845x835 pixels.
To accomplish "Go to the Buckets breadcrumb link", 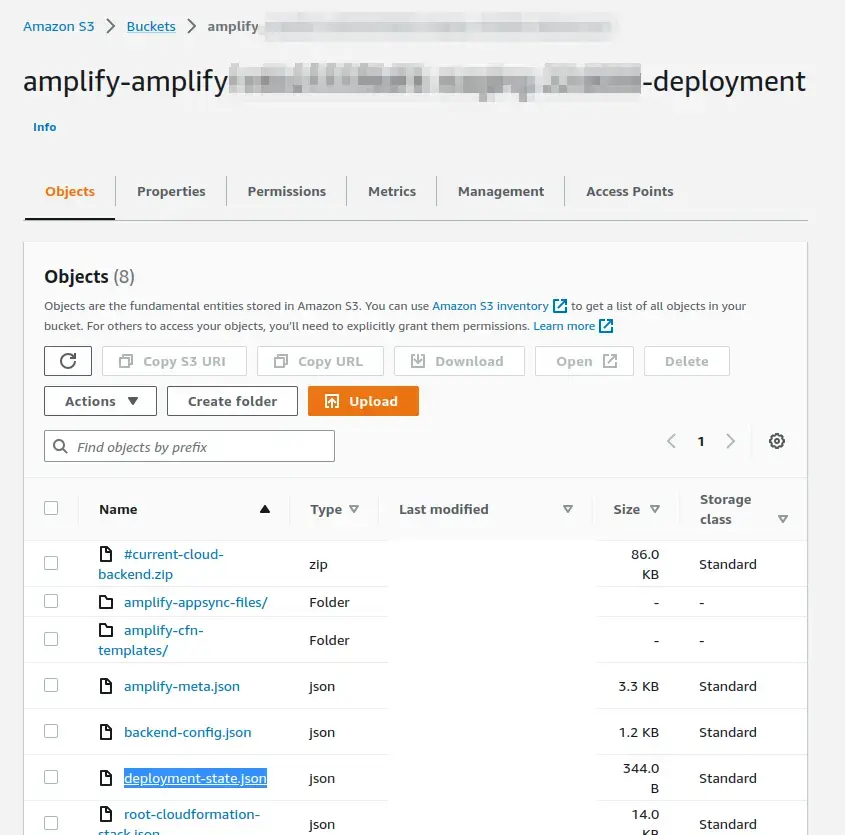I will (151, 26).
